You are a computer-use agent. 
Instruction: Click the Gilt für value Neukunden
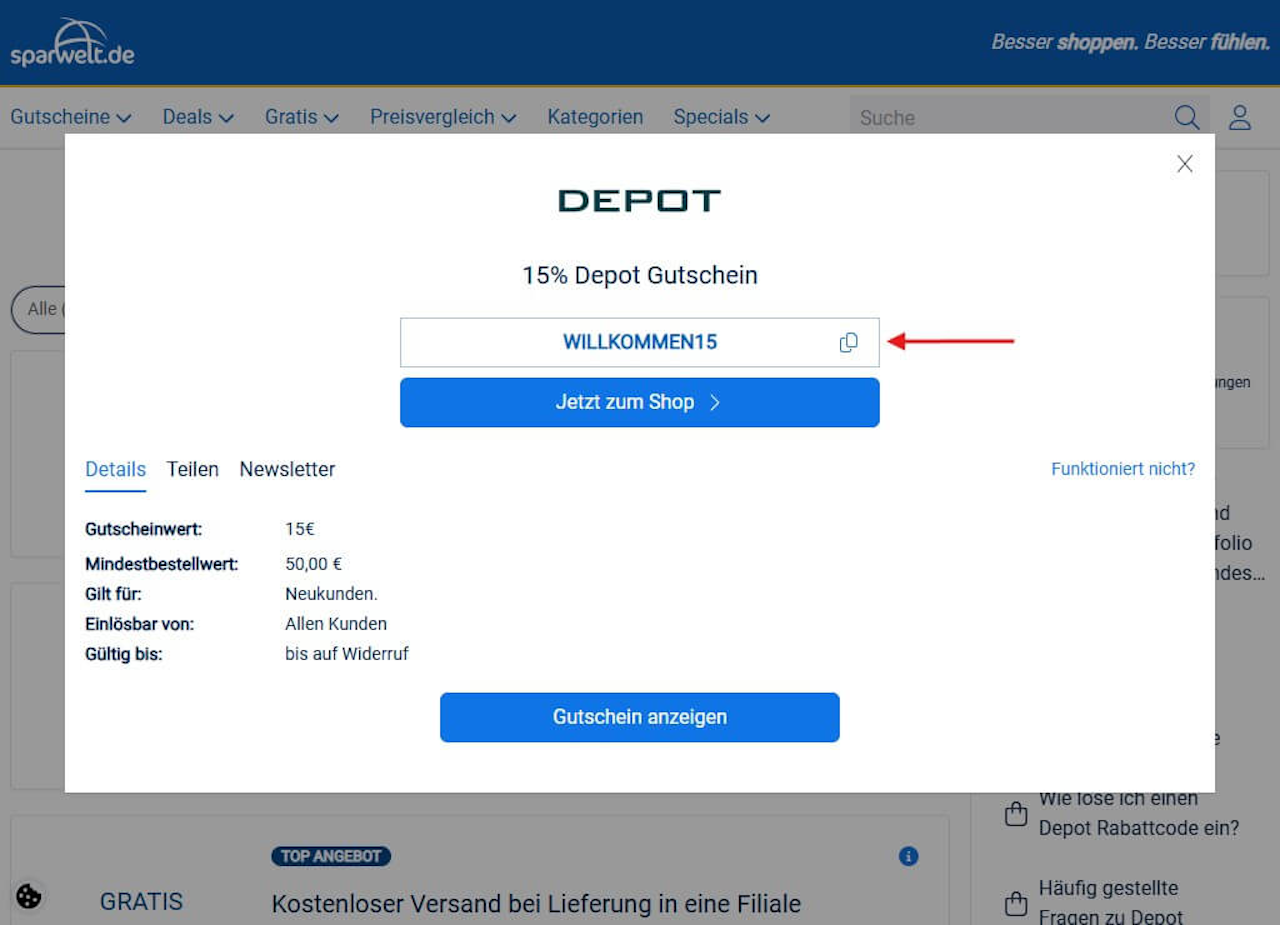click(x=331, y=594)
